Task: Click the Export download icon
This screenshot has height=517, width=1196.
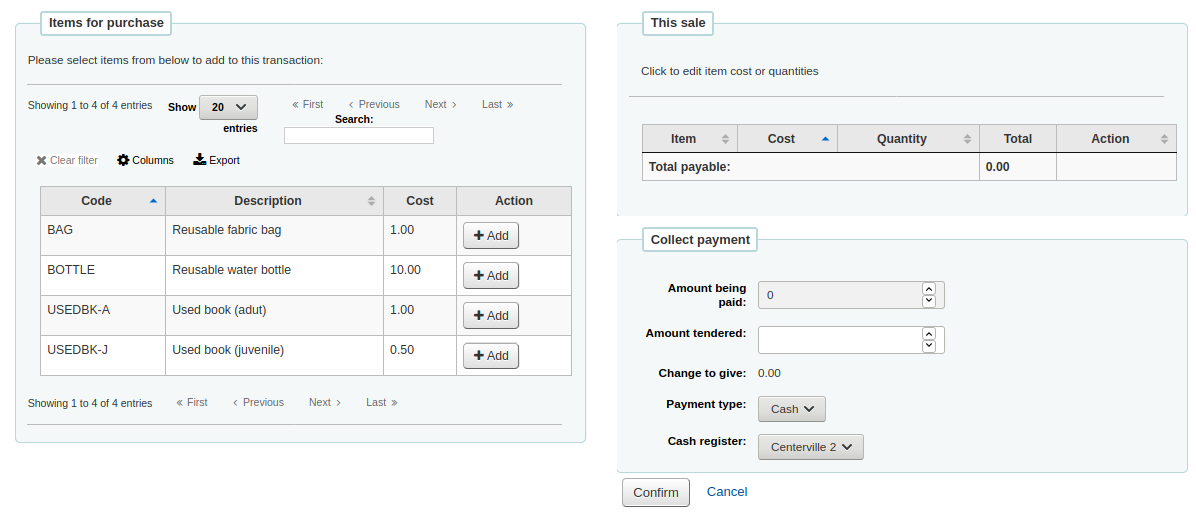Action: click(x=200, y=159)
